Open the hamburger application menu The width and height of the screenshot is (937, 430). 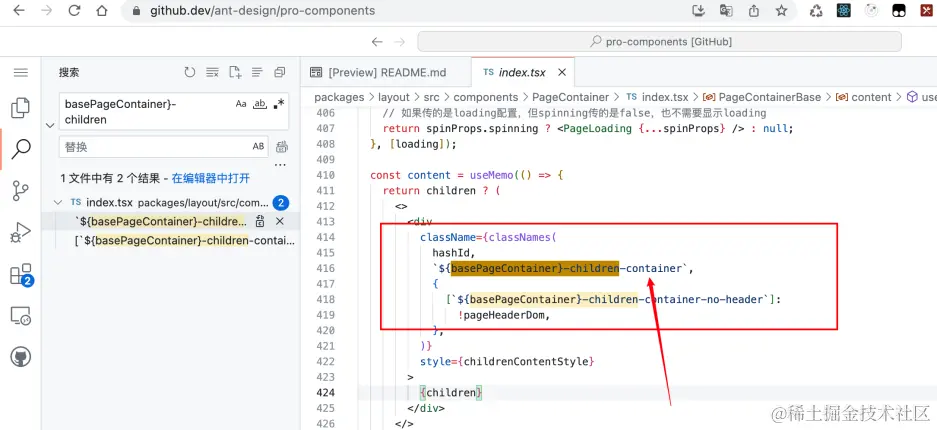[x=21, y=73]
